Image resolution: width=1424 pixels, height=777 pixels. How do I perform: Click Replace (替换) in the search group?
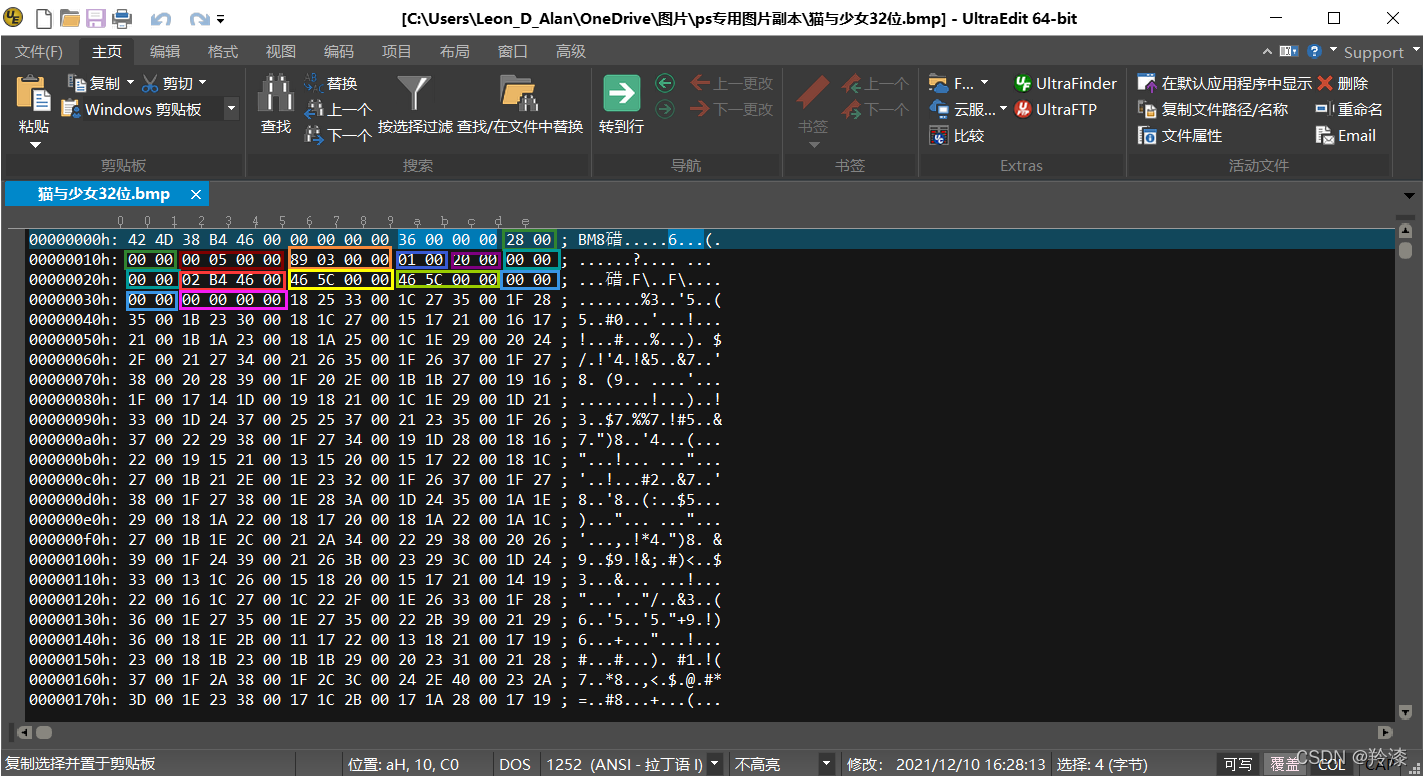[x=330, y=83]
